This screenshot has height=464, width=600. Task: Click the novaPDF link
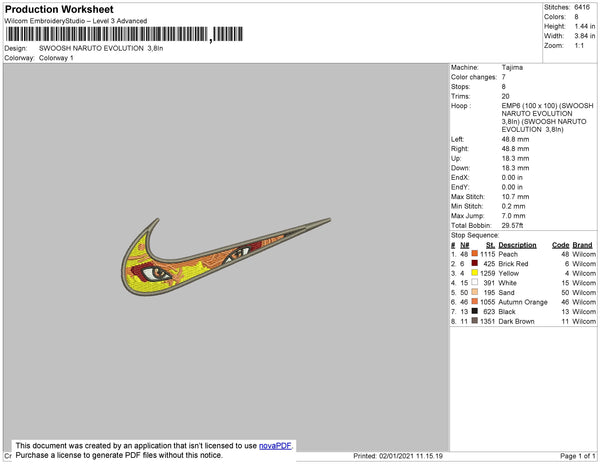tap(275, 446)
